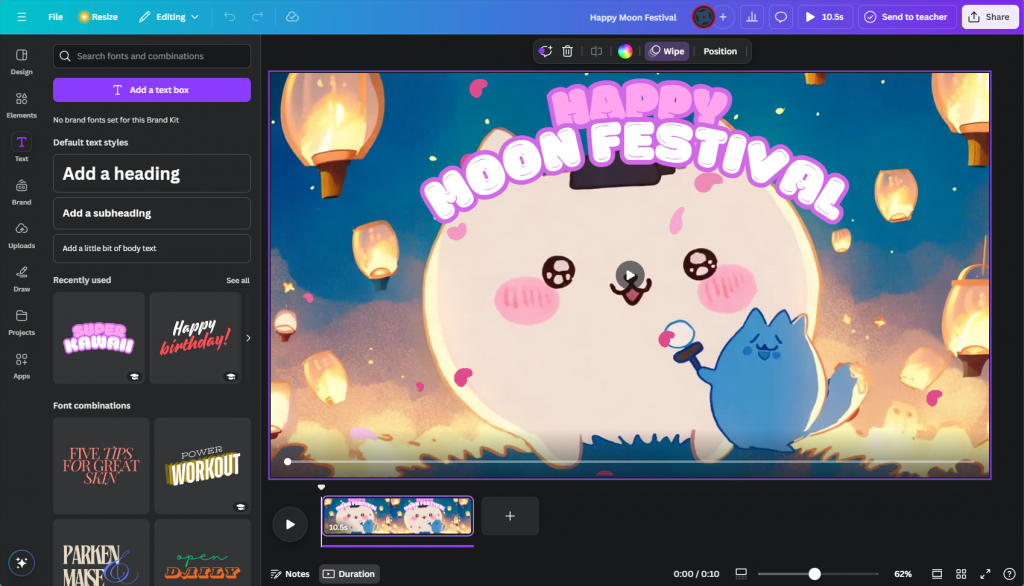Adjust the zoom slider handle
This screenshot has height=586, width=1024.
click(814, 574)
